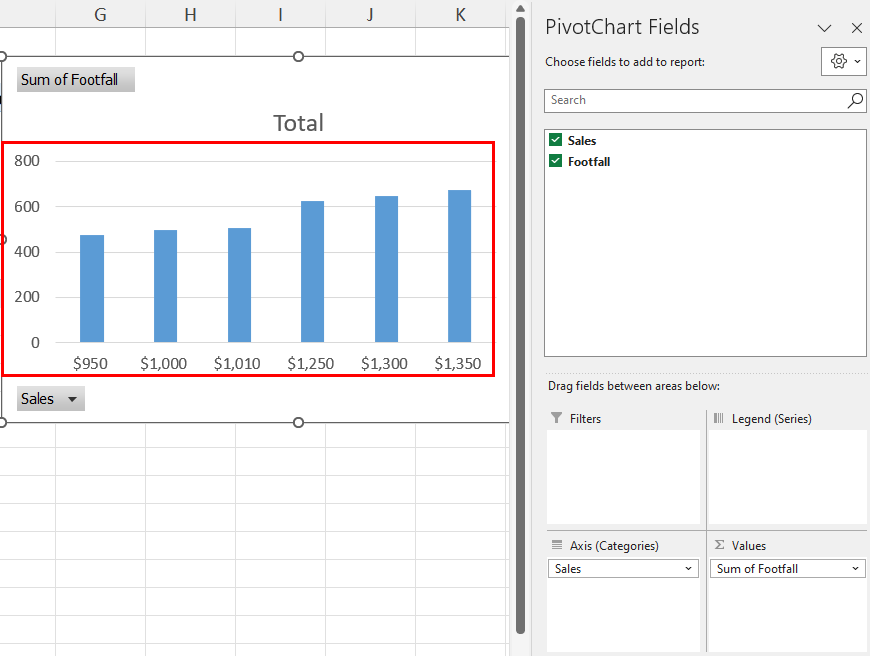Image resolution: width=870 pixels, height=656 pixels.
Task: Click the scroll up arrow
Action: 520,8
